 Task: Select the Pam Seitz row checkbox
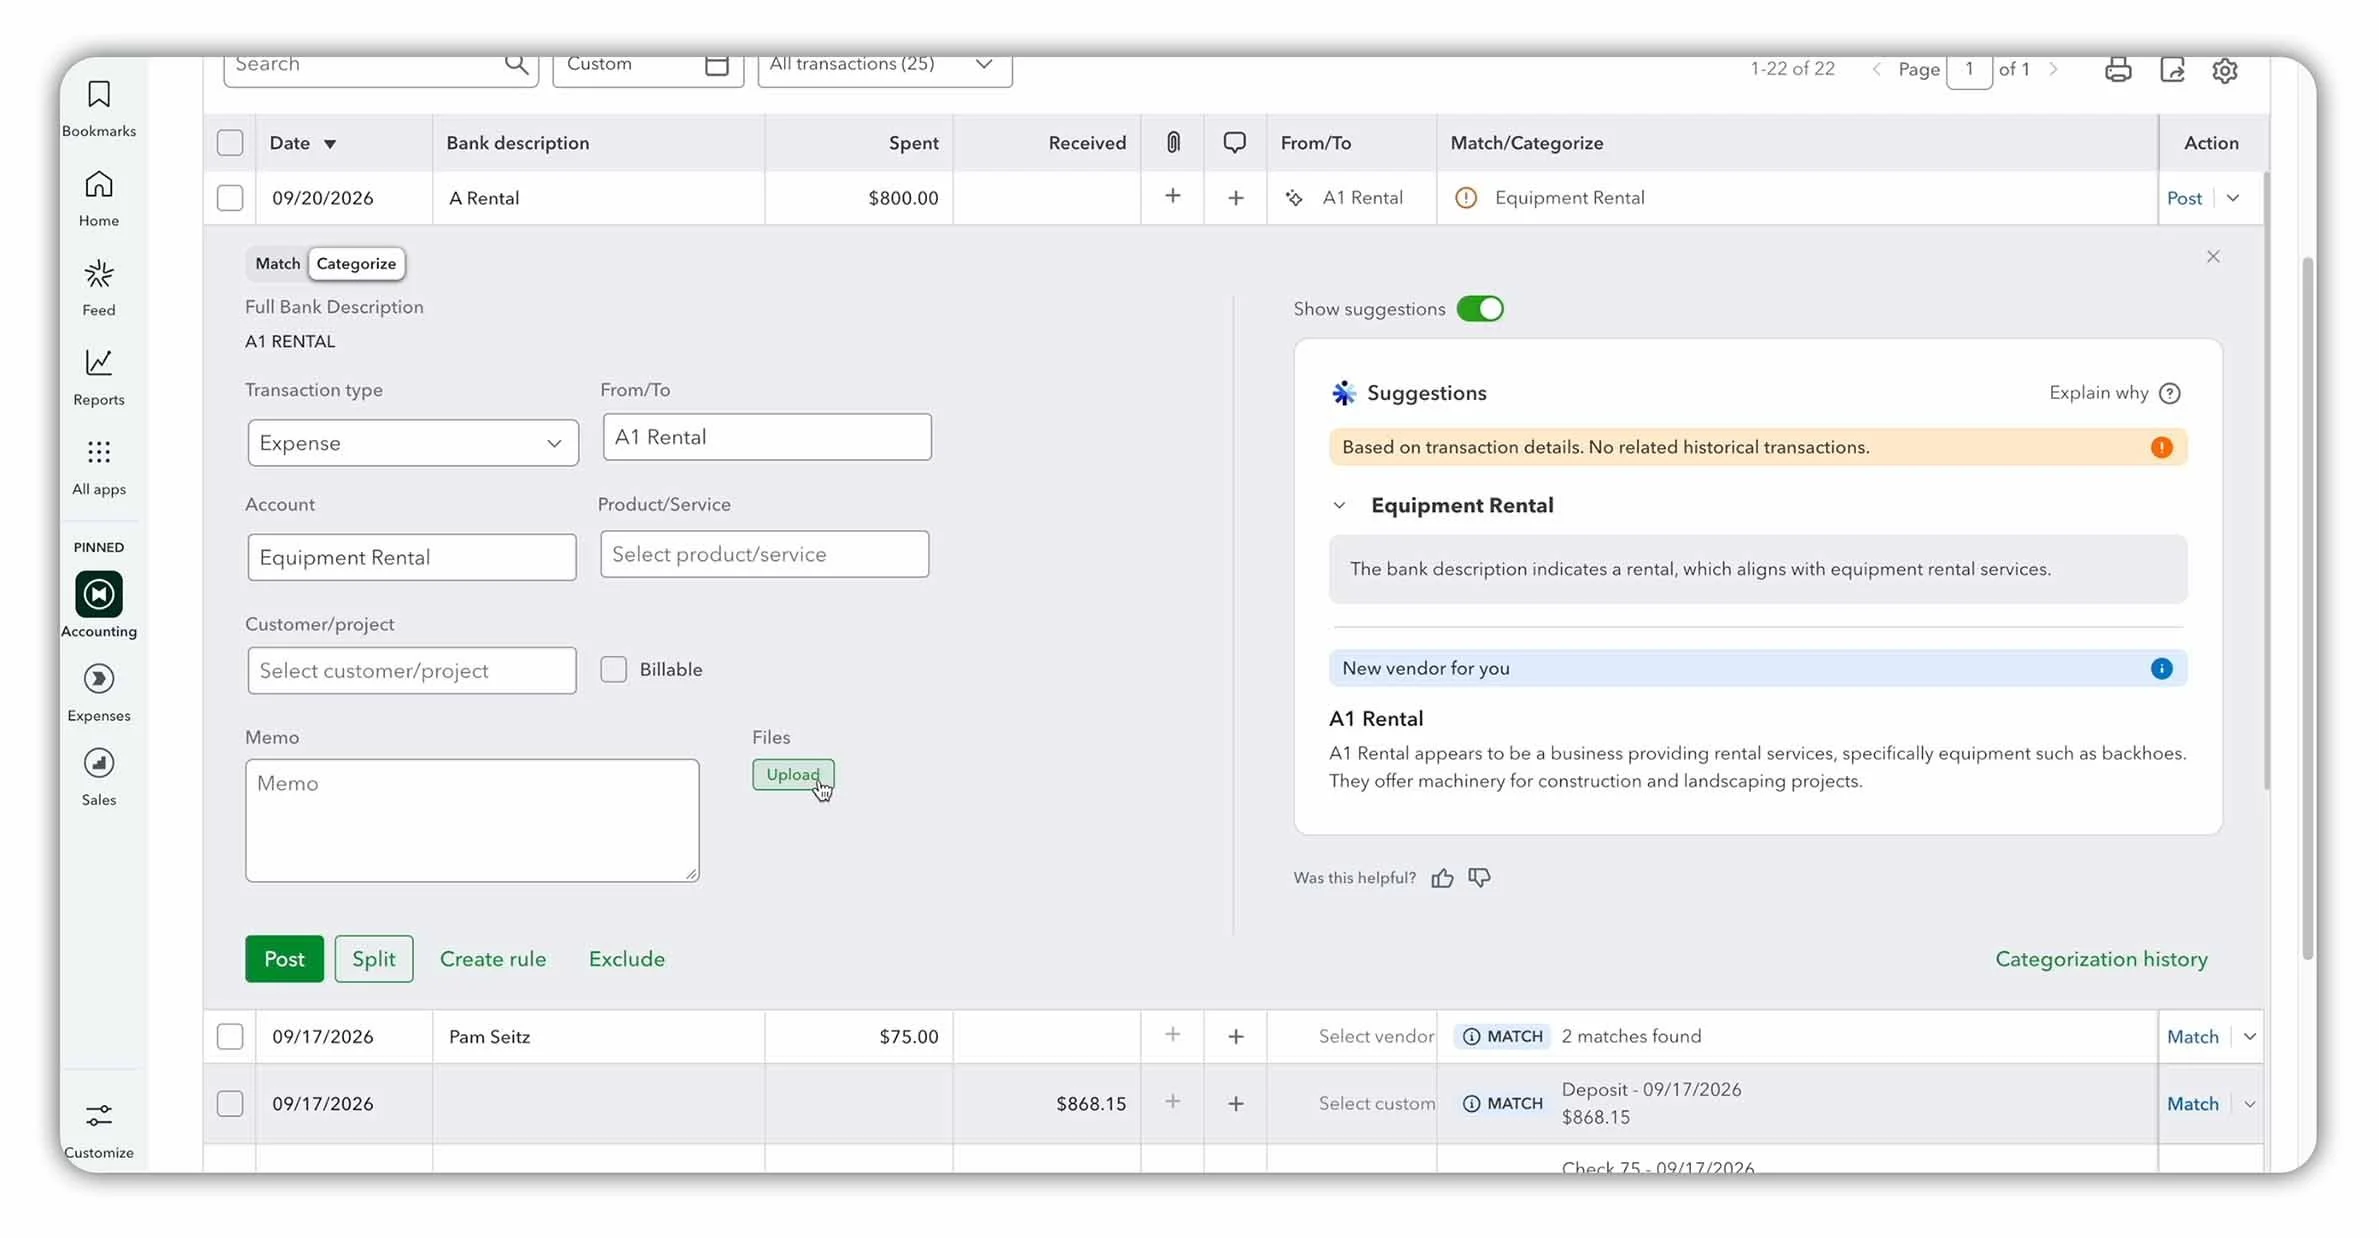[x=230, y=1037]
